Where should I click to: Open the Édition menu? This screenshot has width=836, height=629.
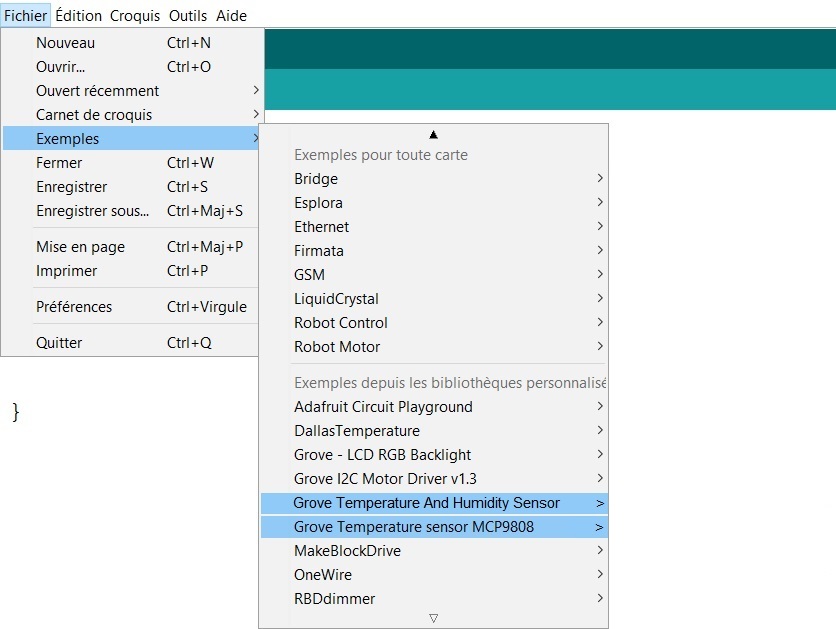pos(78,15)
